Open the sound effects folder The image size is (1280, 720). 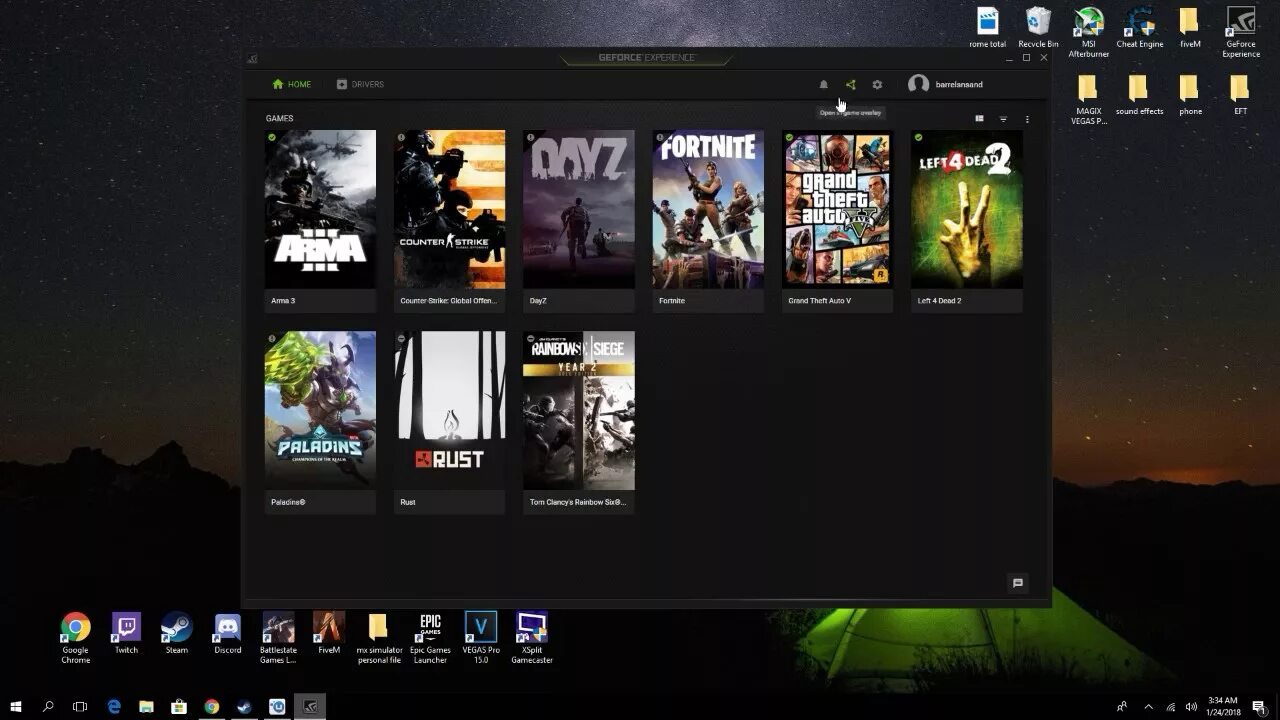1140,96
